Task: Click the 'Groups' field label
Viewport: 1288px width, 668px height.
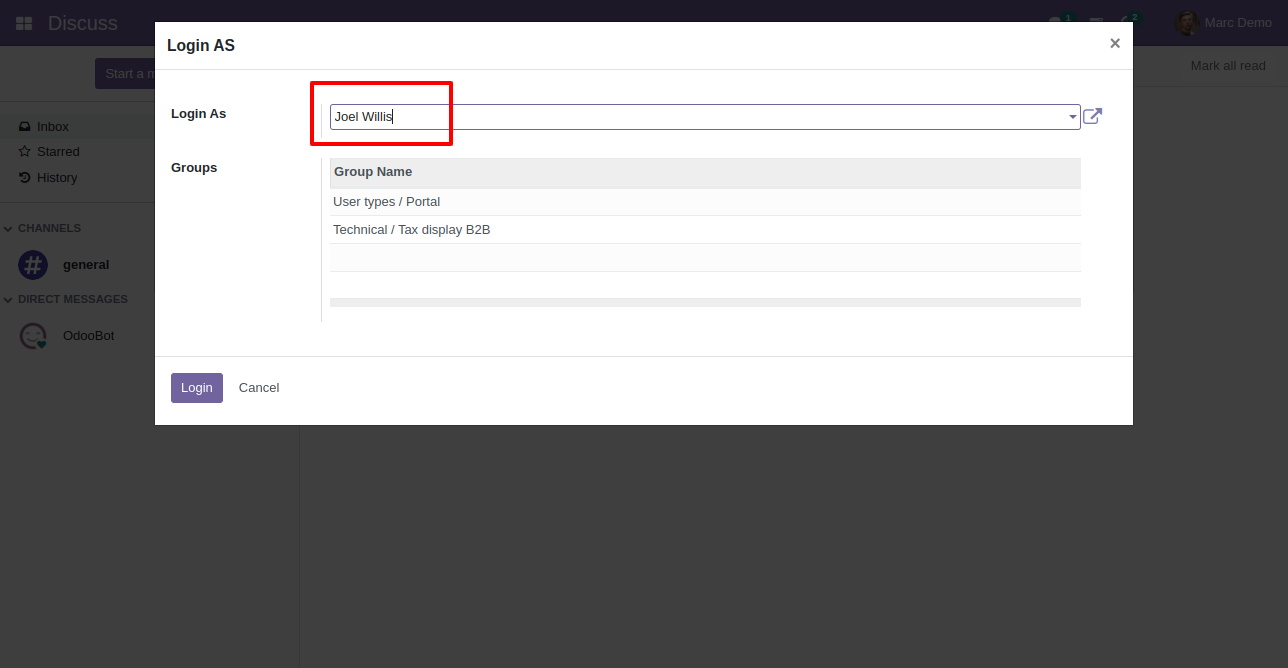Action: (194, 168)
